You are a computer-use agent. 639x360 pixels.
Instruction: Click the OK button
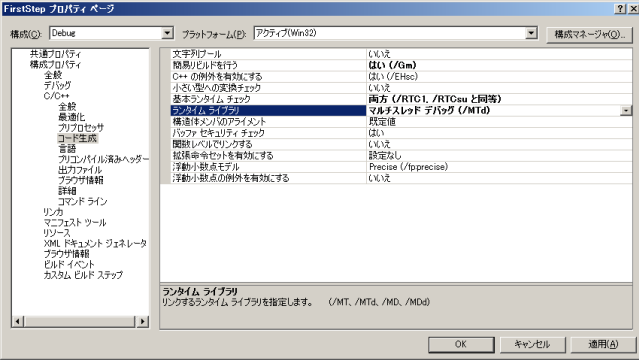tap(461, 344)
